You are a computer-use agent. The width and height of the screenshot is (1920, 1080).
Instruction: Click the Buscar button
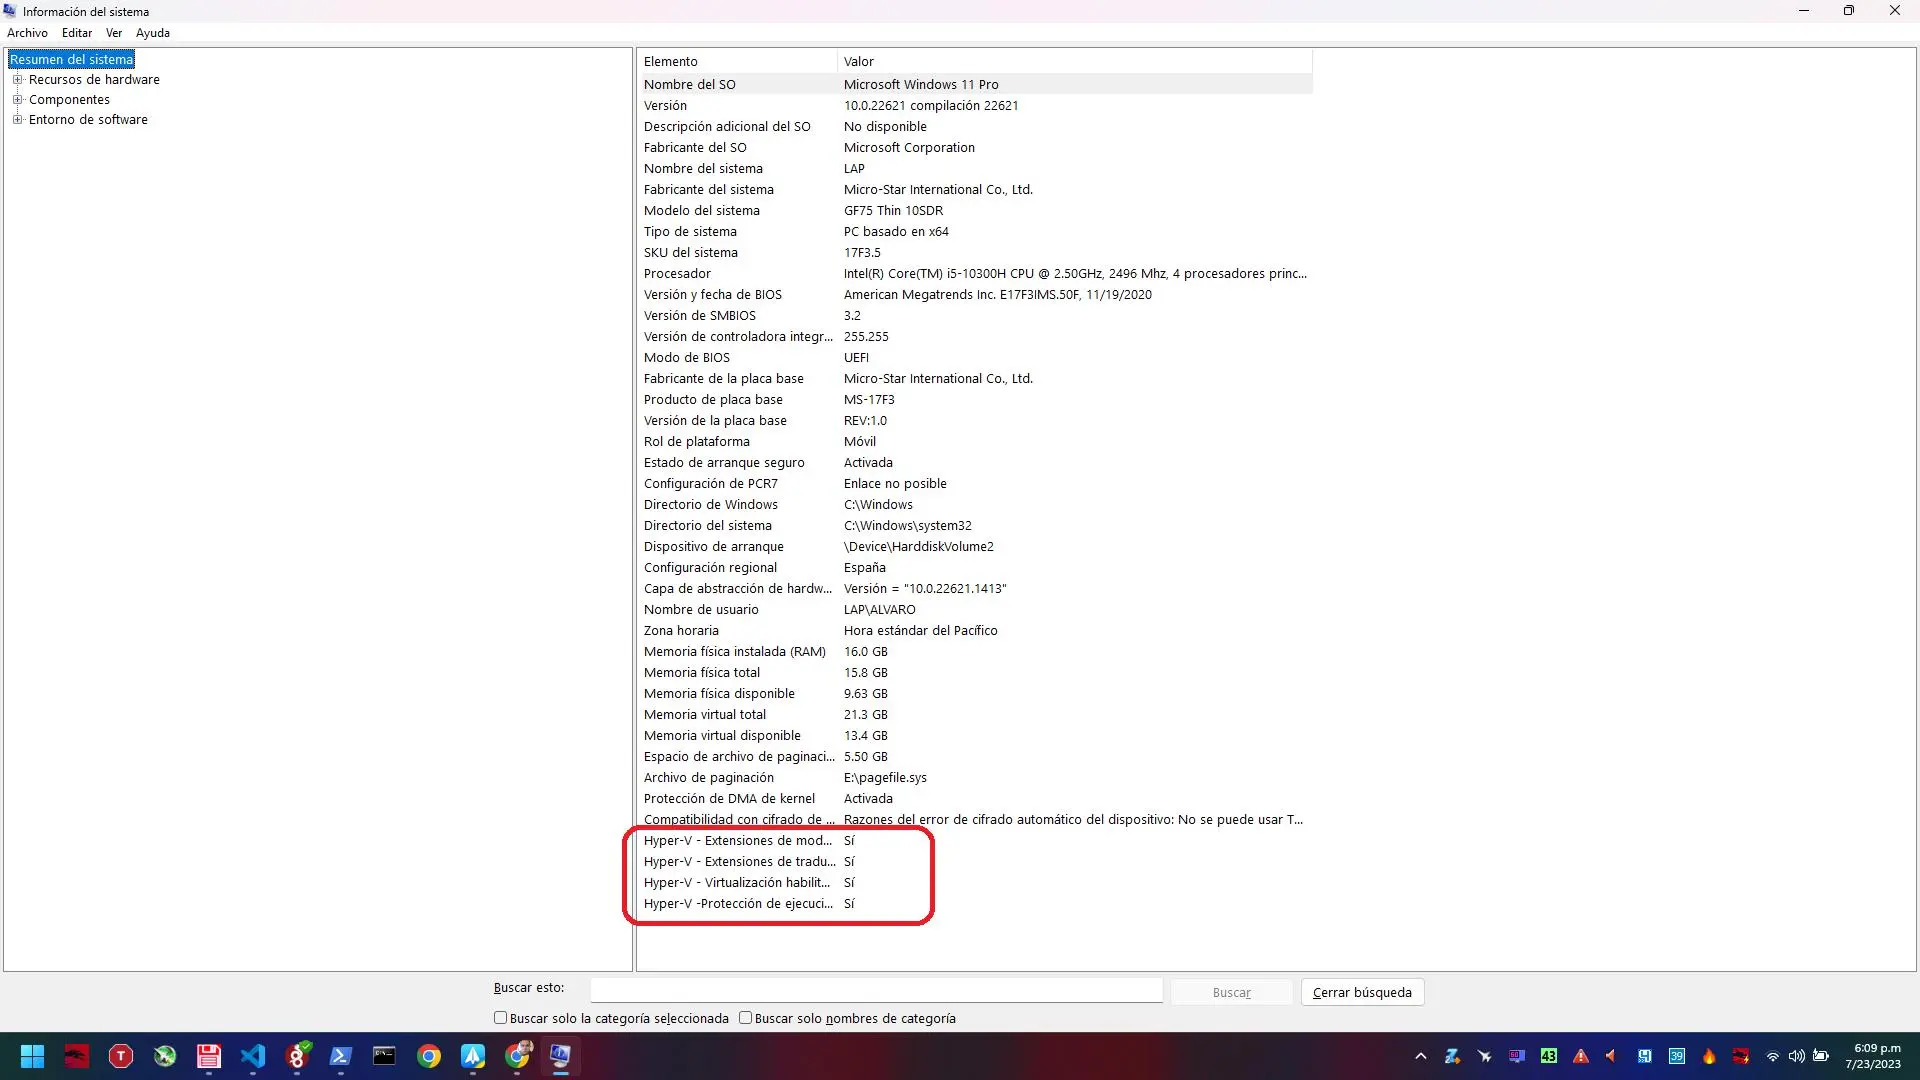[1232, 992]
